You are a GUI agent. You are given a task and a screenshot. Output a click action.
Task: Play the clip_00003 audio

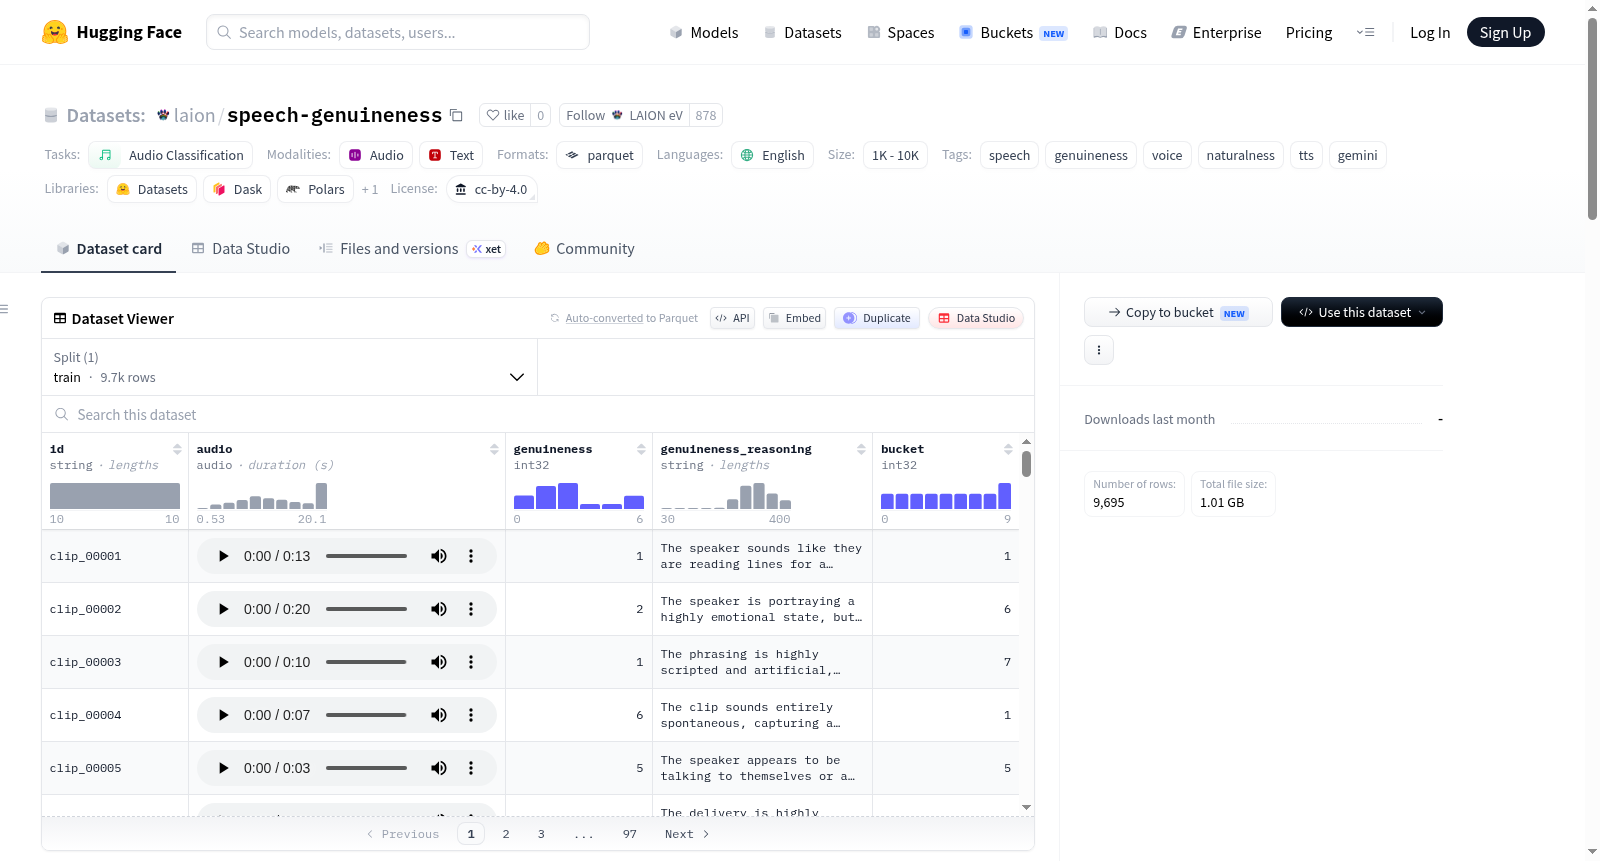(x=224, y=662)
